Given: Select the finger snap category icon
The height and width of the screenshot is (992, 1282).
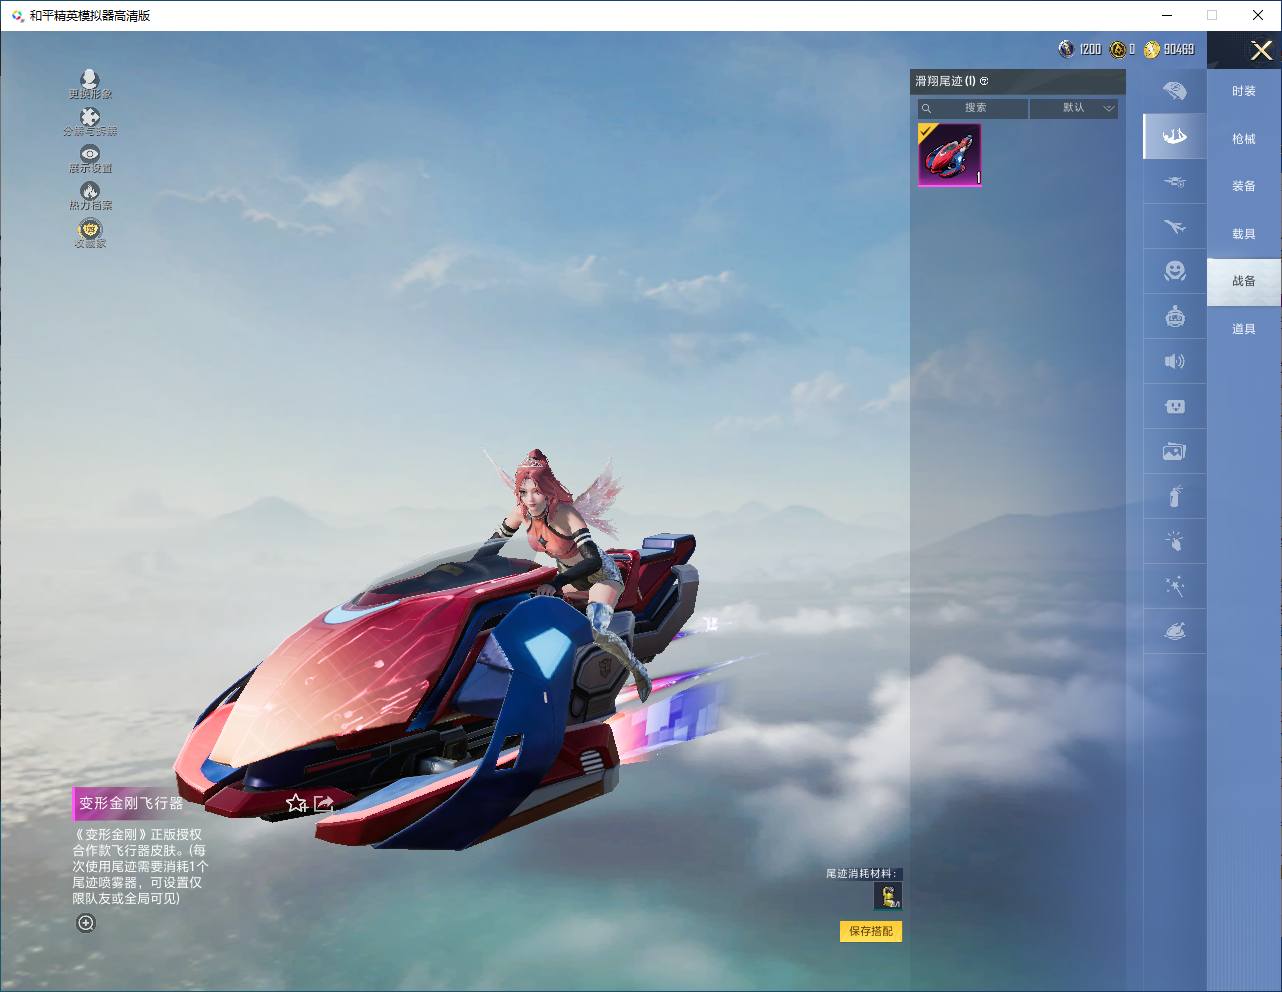Looking at the screenshot, I should pyautogui.click(x=1175, y=541).
